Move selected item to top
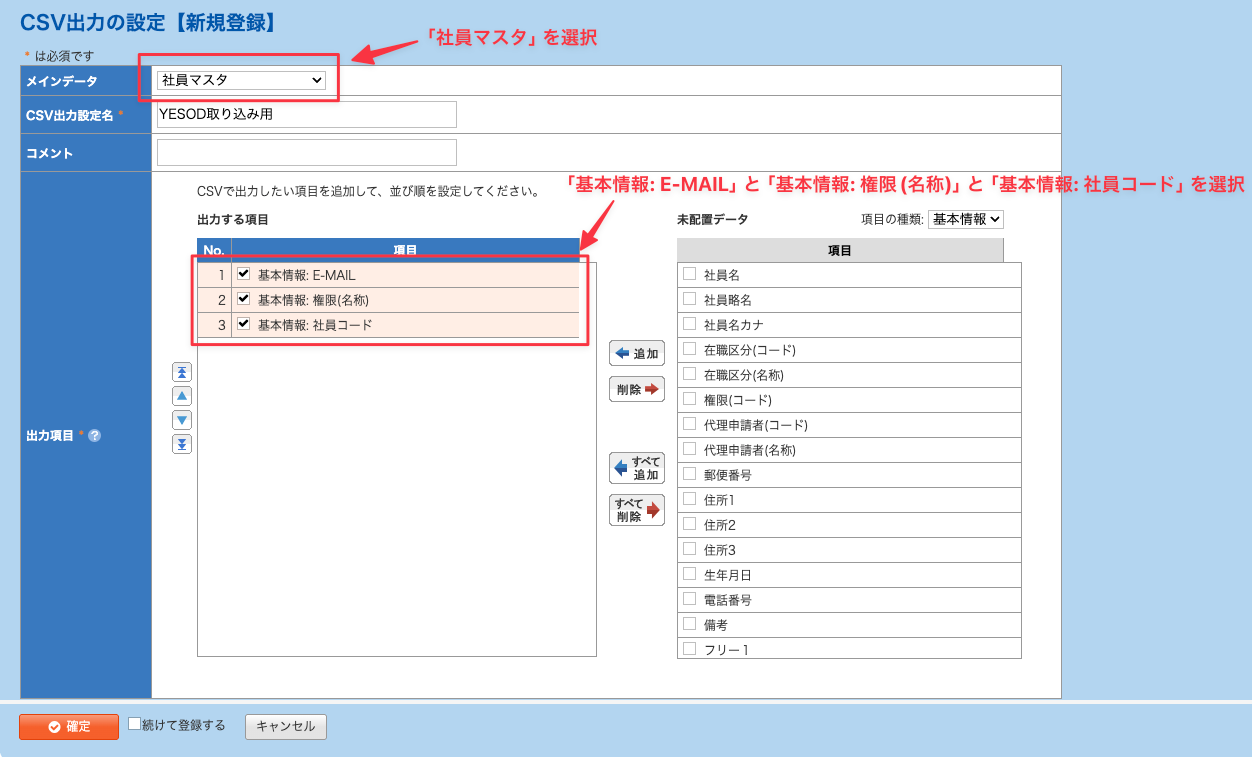1252x757 pixels. [182, 372]
